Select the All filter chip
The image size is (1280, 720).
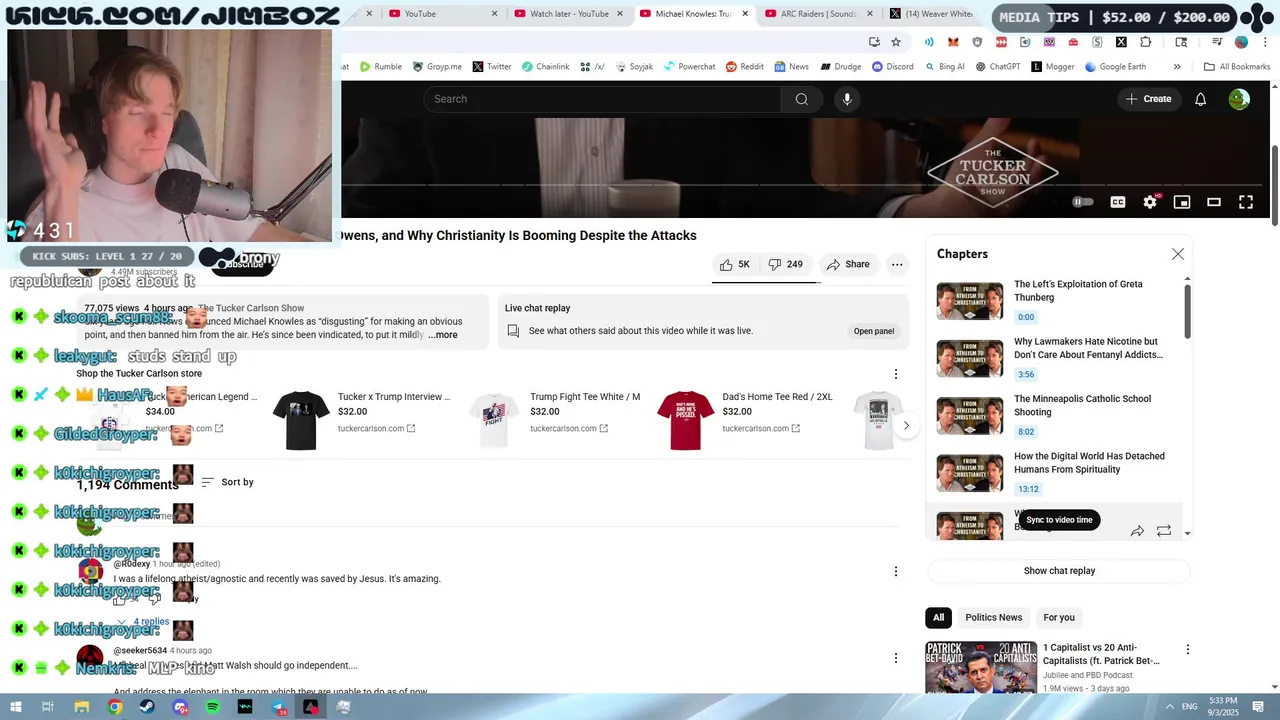(x=938, y=618)
